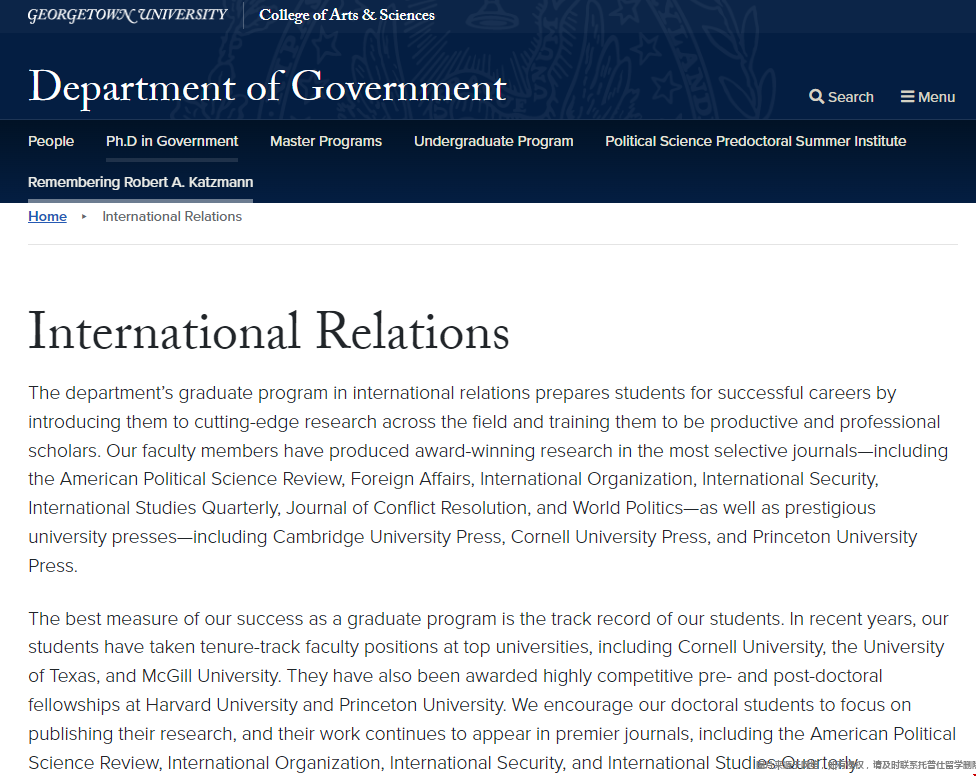Open the Department of Government title link

(268, 86)
